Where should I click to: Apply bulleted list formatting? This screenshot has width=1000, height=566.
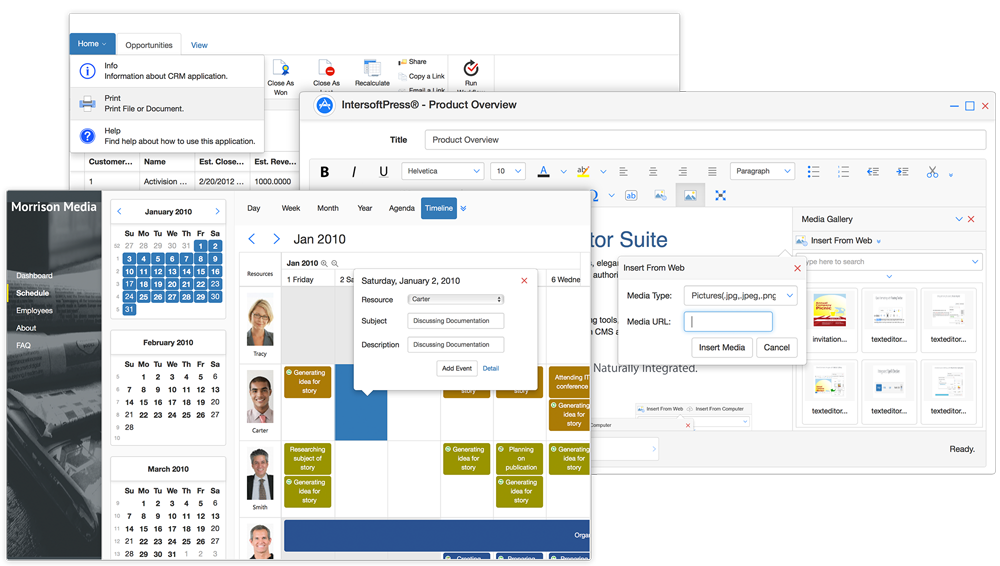pos(814,172)
